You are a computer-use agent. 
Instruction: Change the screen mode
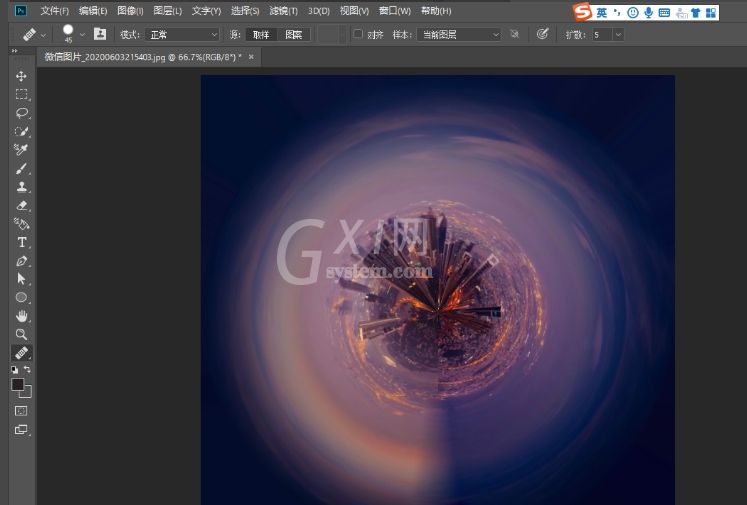[21, 429]
